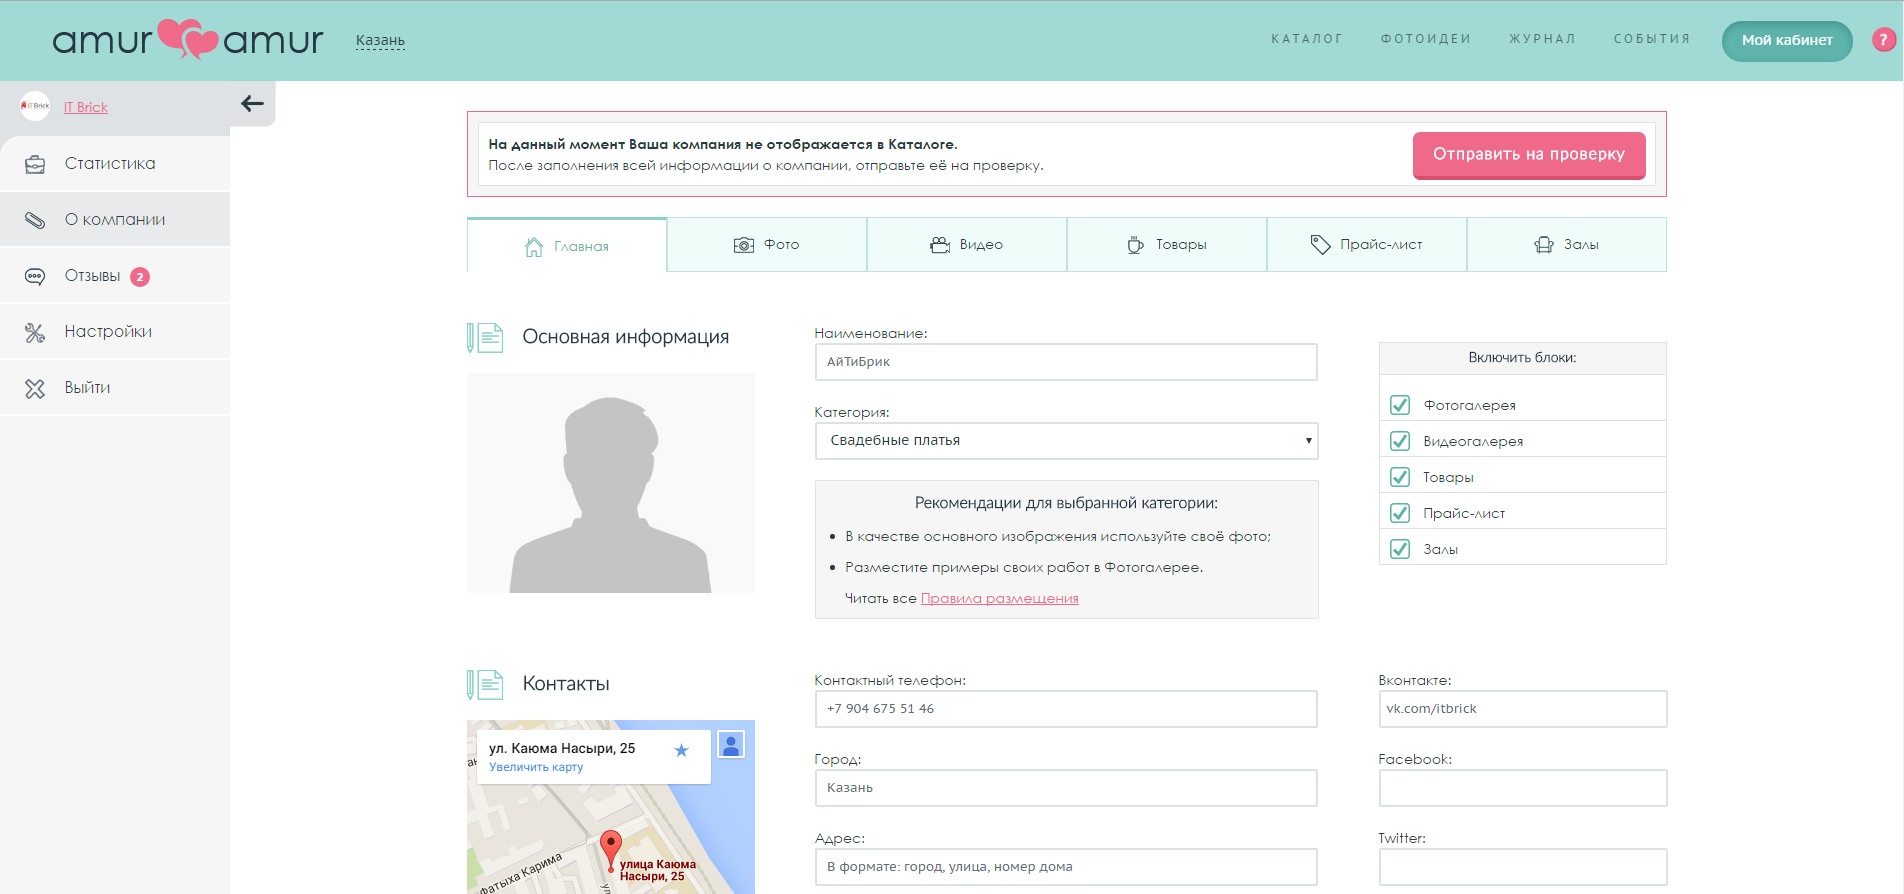Go to Статистика in sidebar
Image resolution: width=1904 pixels, height=894 pixels.
(115, 164)
